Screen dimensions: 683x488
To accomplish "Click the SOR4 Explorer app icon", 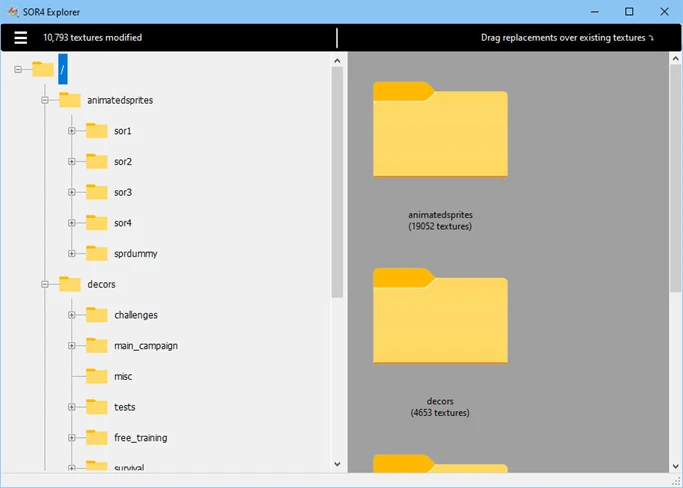I will (13, 12).
